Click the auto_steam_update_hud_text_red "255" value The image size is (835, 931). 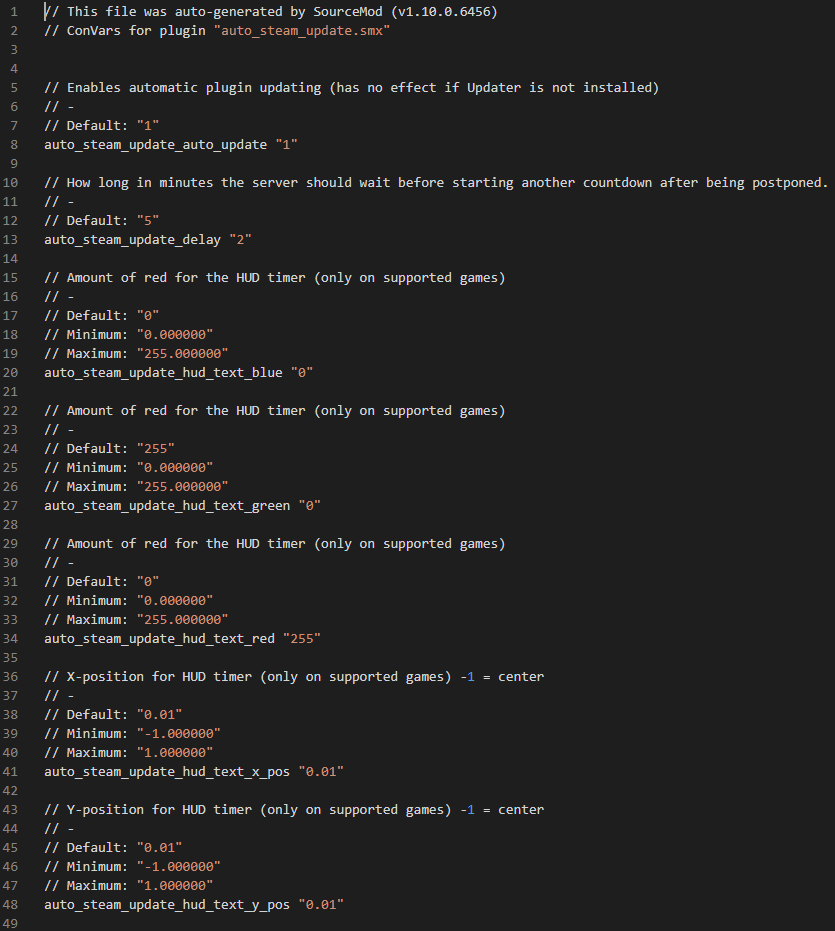click(302, 638)
